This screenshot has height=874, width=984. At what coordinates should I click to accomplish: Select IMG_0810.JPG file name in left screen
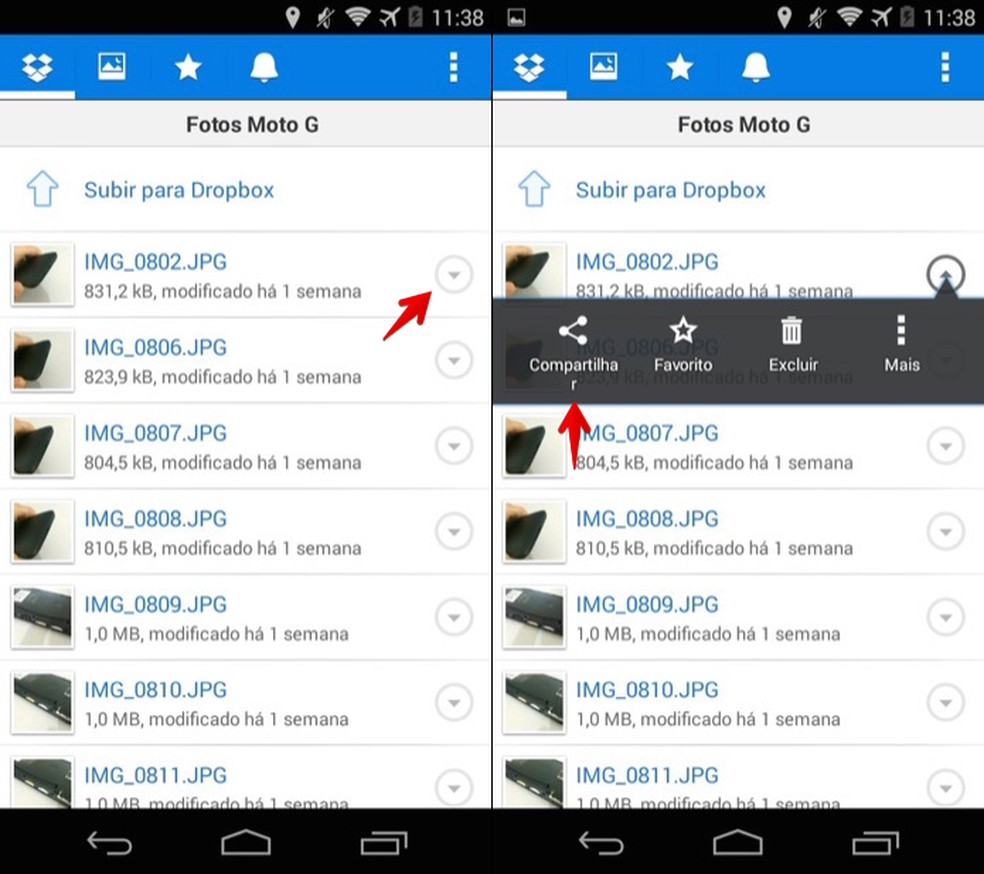pyautogui.click(x=156, y=690)
